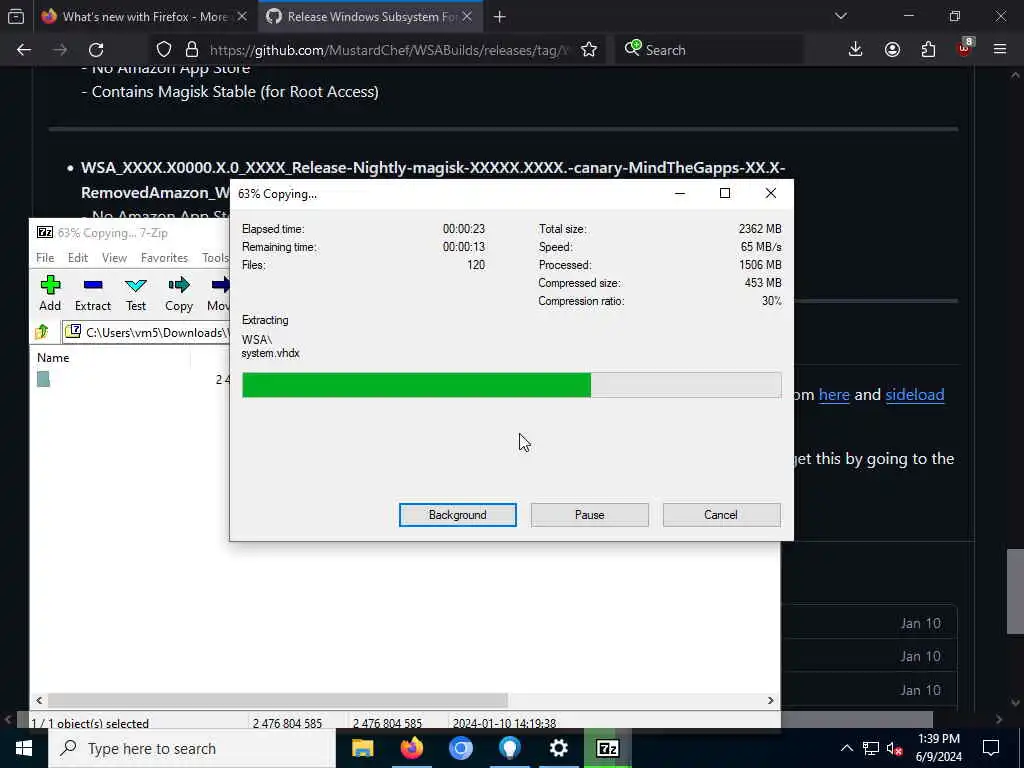The image size is (1024, 768).
Task: Open the Firefox account icon
Action: [892, 50]
